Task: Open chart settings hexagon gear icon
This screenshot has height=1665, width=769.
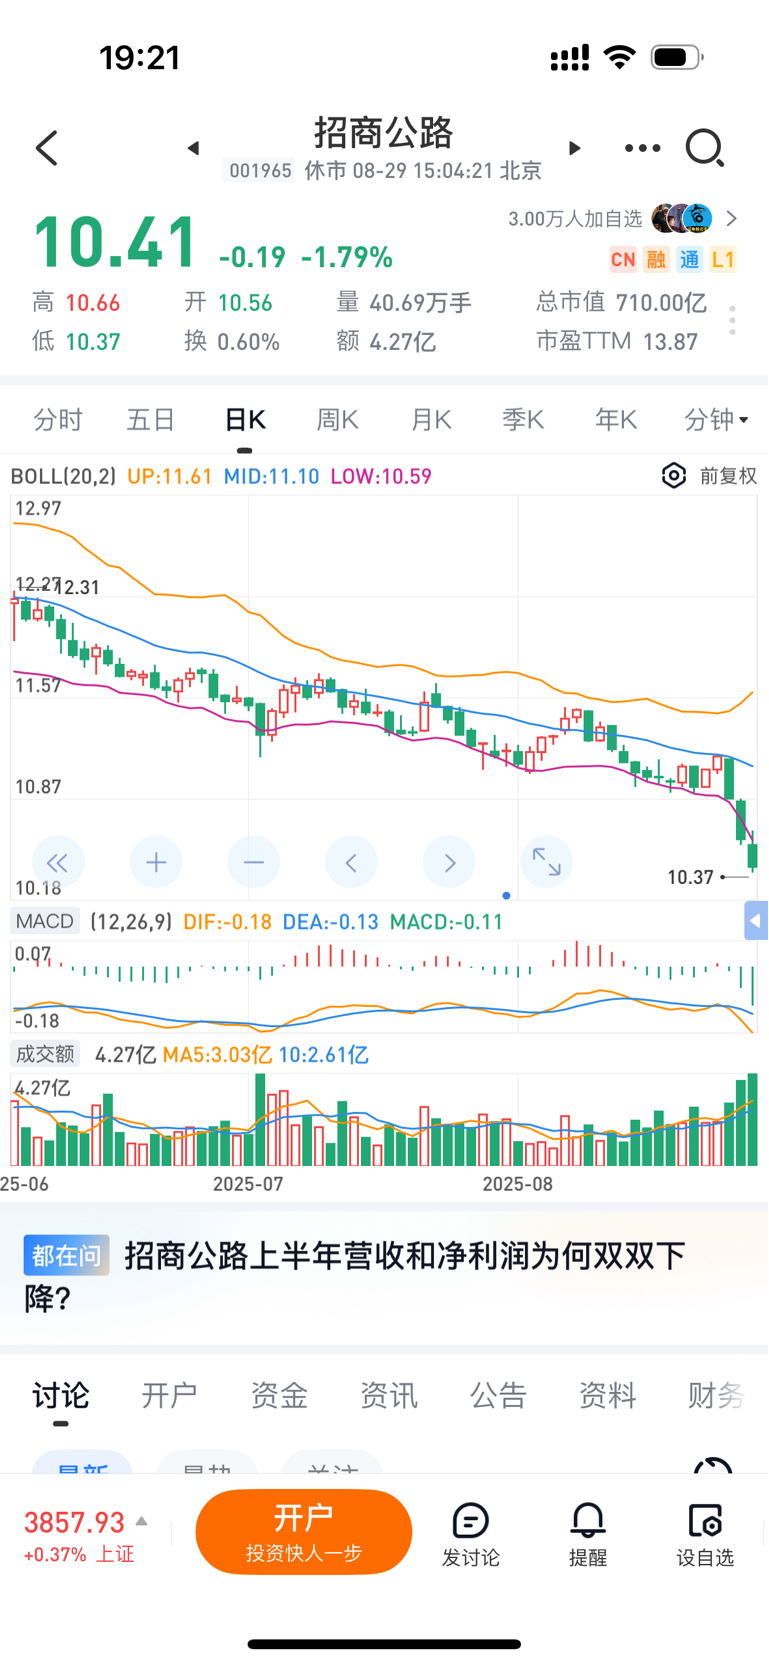Action: [x=674, y=475]
